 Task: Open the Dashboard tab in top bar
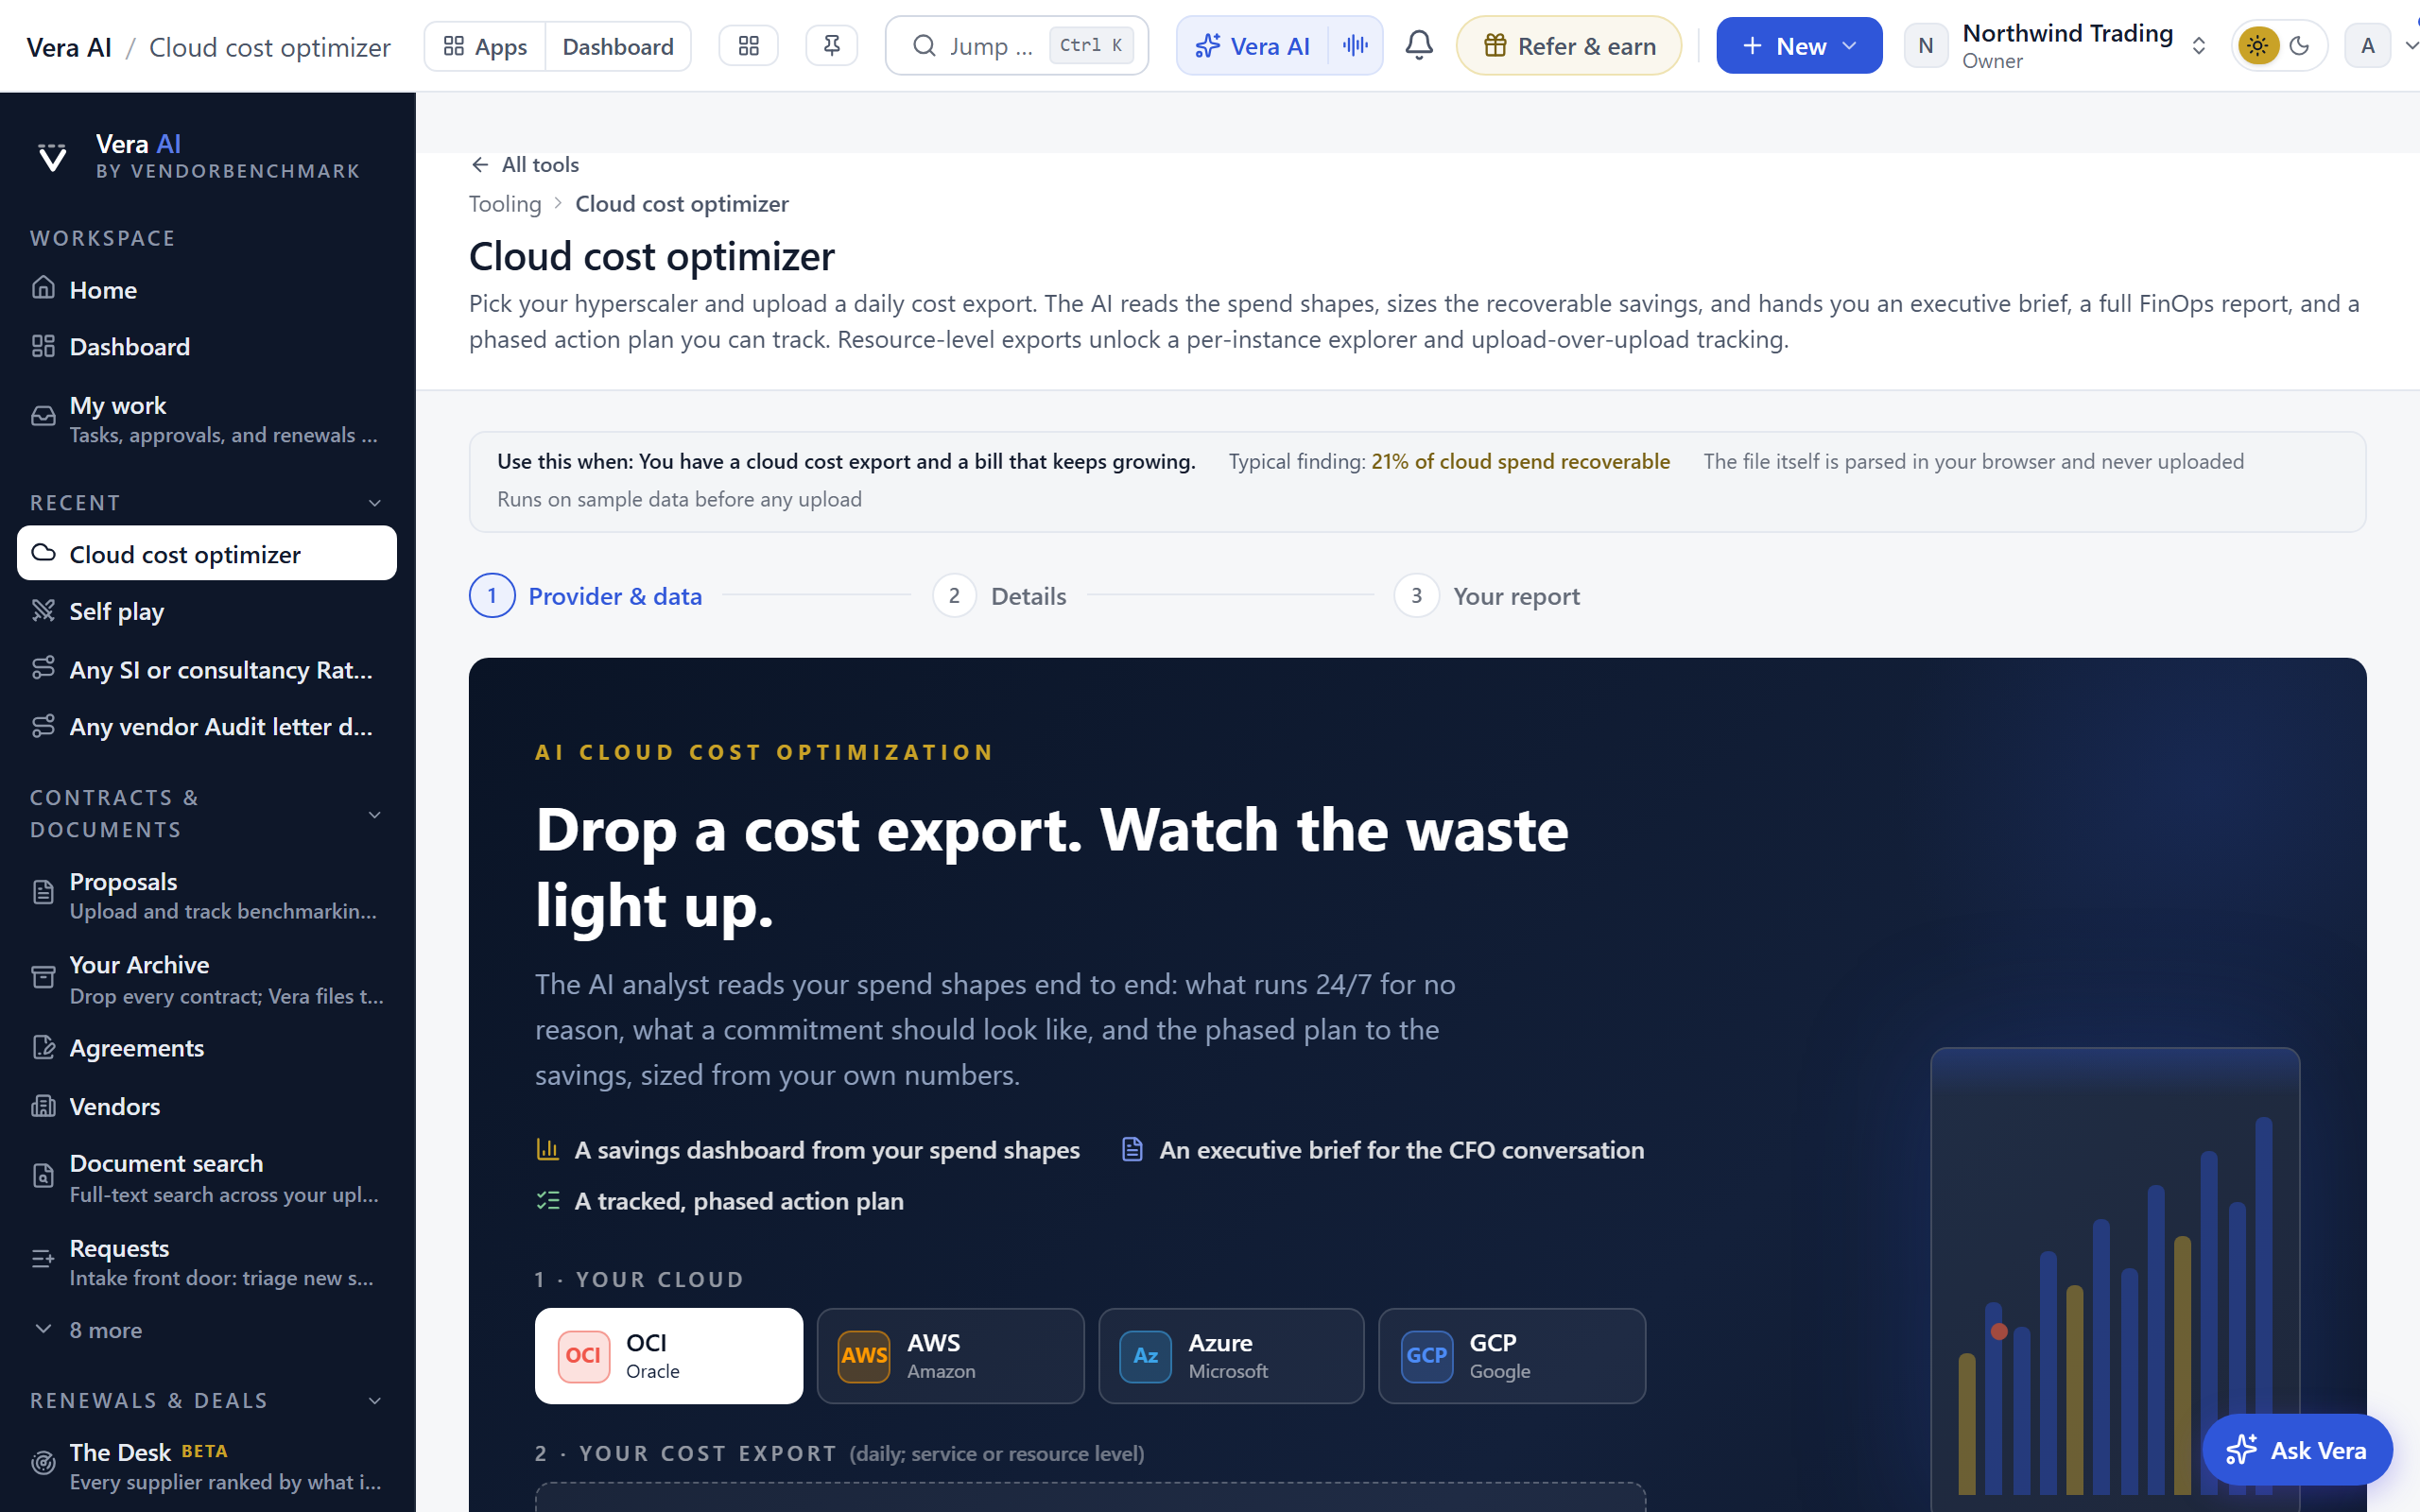618,46
